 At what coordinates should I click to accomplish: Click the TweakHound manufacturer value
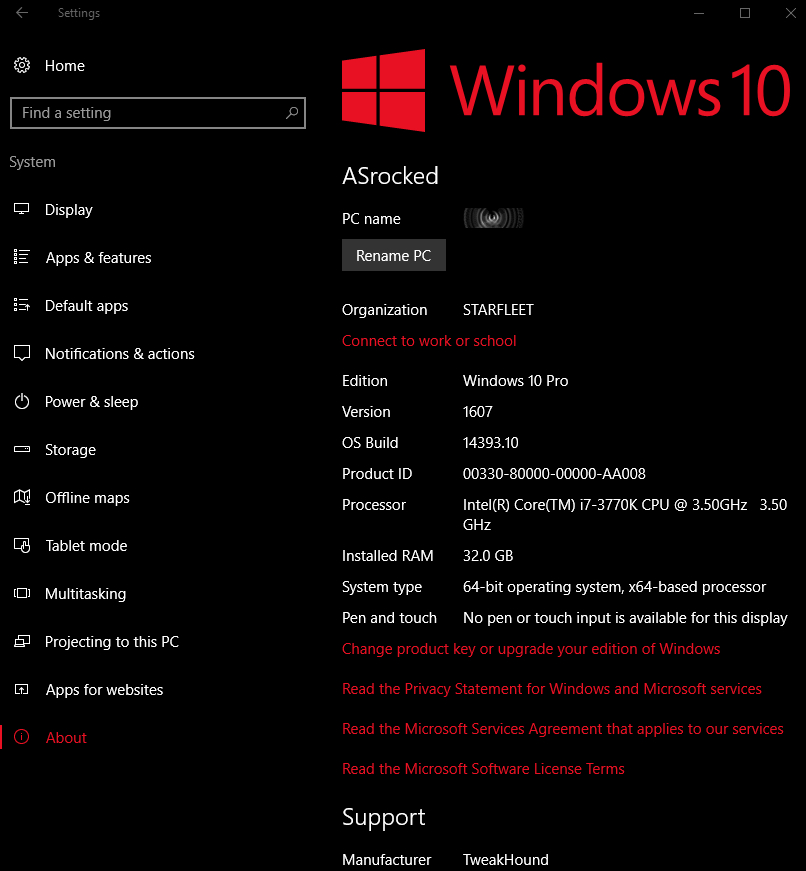point(506,860)
